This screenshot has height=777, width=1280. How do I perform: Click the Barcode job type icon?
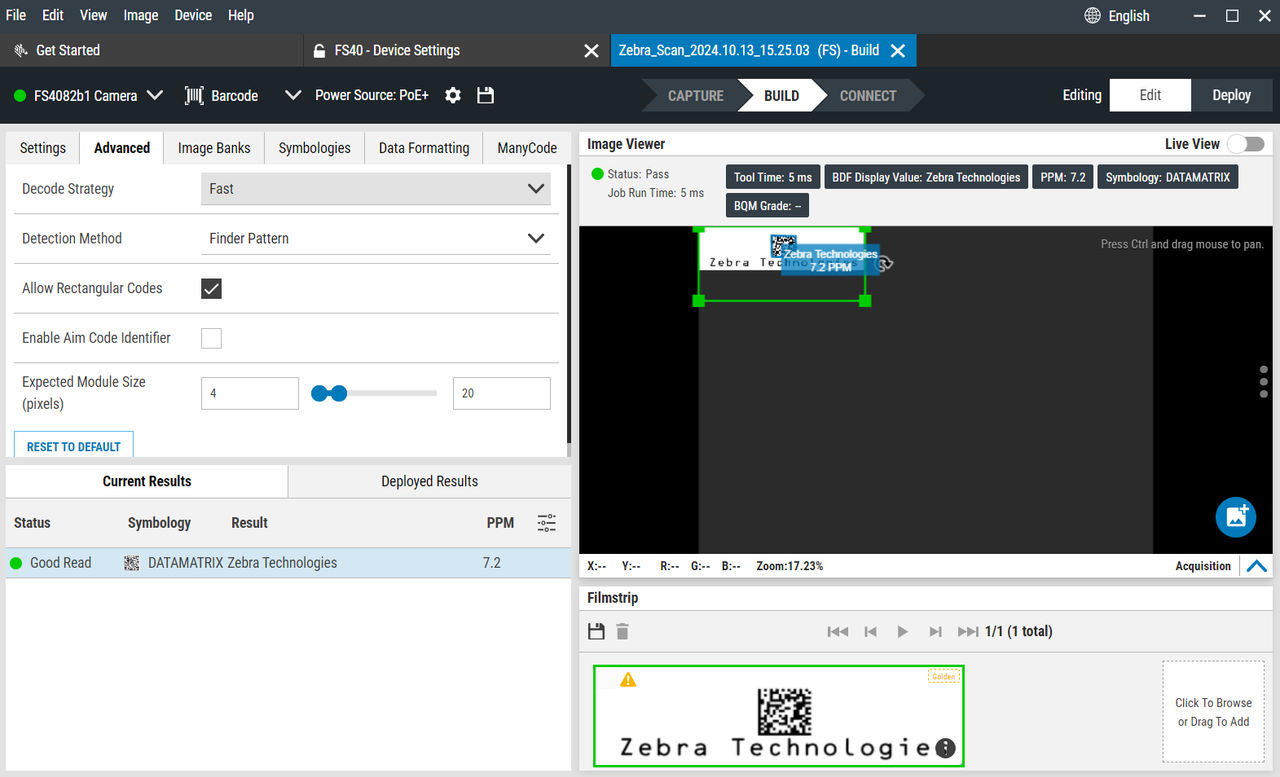pyautogui.click(x=195, y=95)
